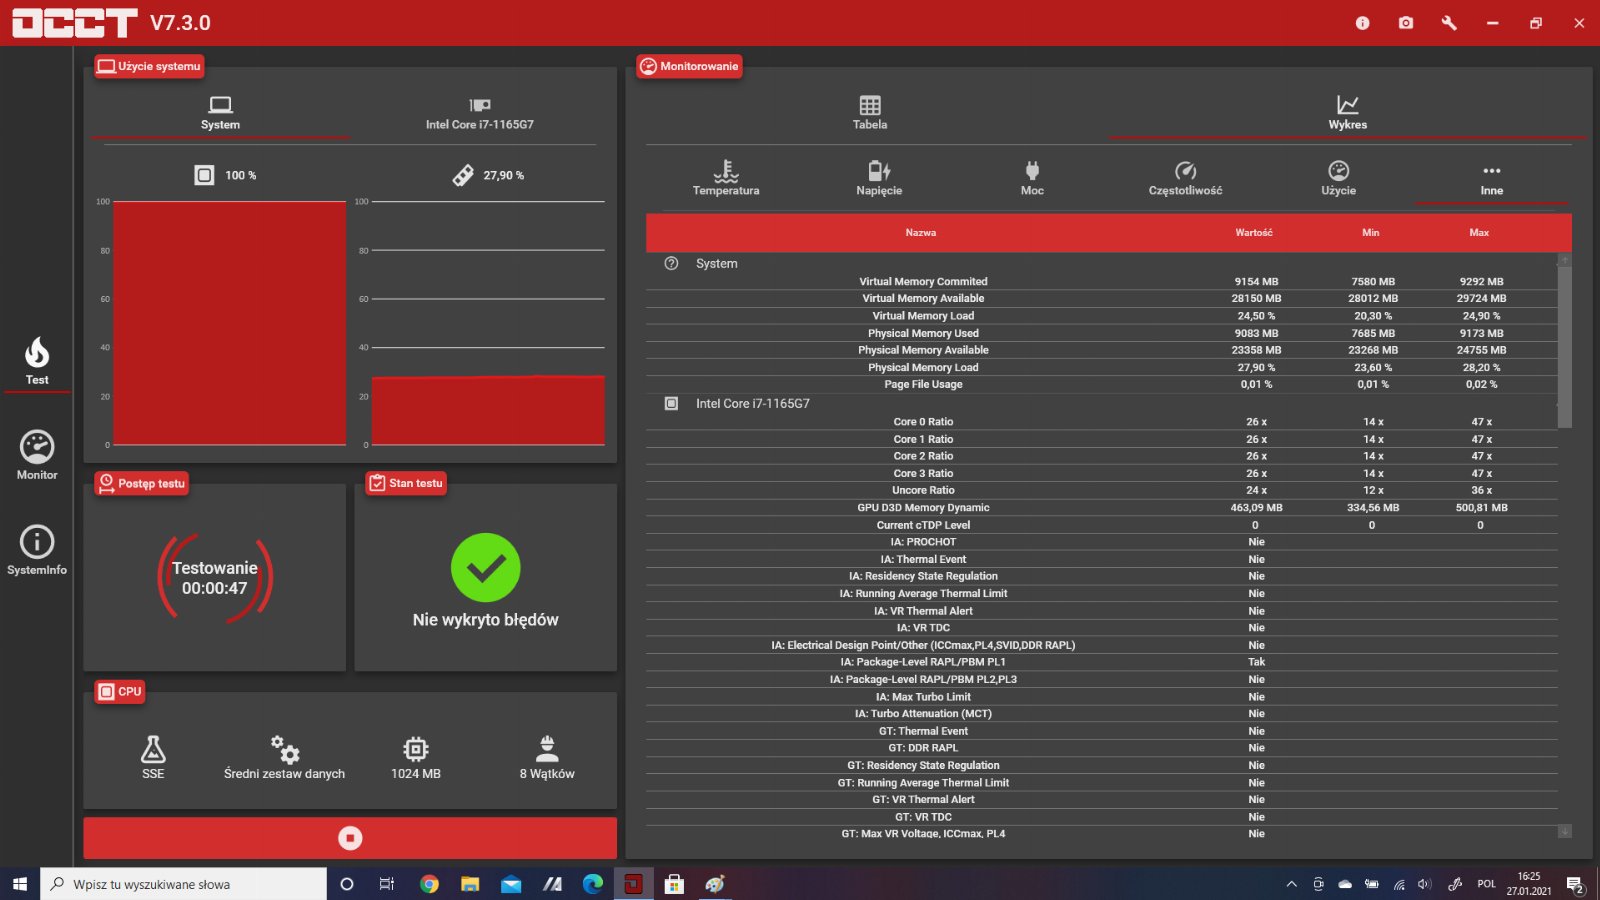Open the Monitor section in sidebar
This screenshot has height=900, width=1600.
(37, 455)
